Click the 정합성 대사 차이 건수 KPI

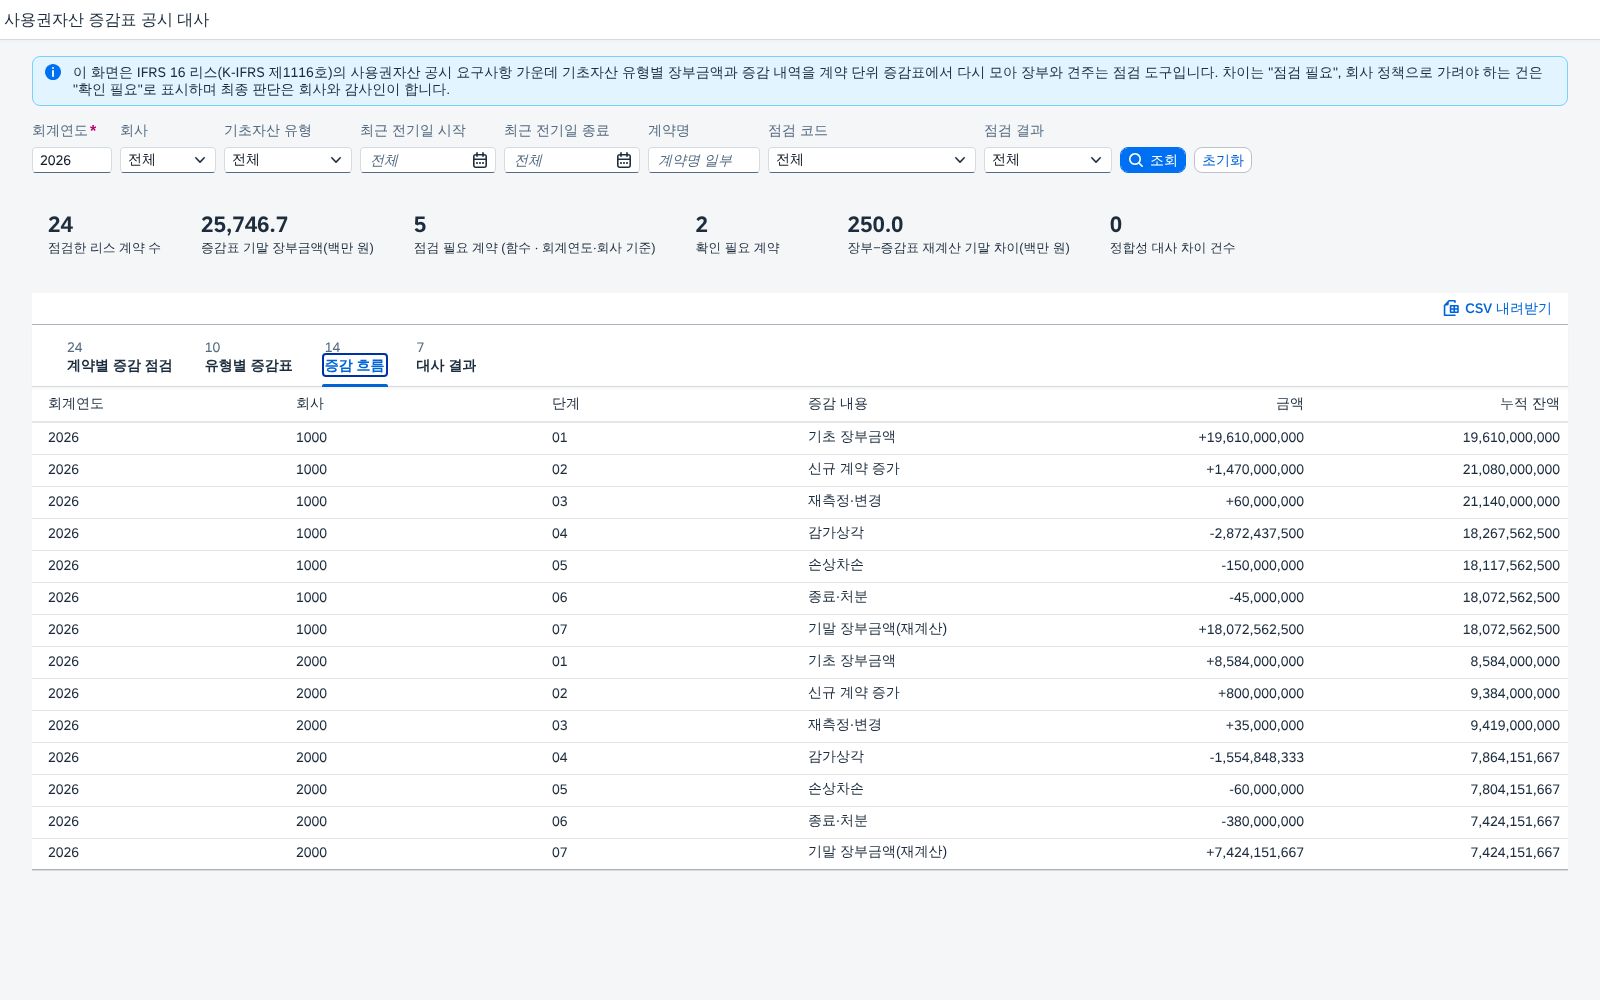click(1172, 234)
